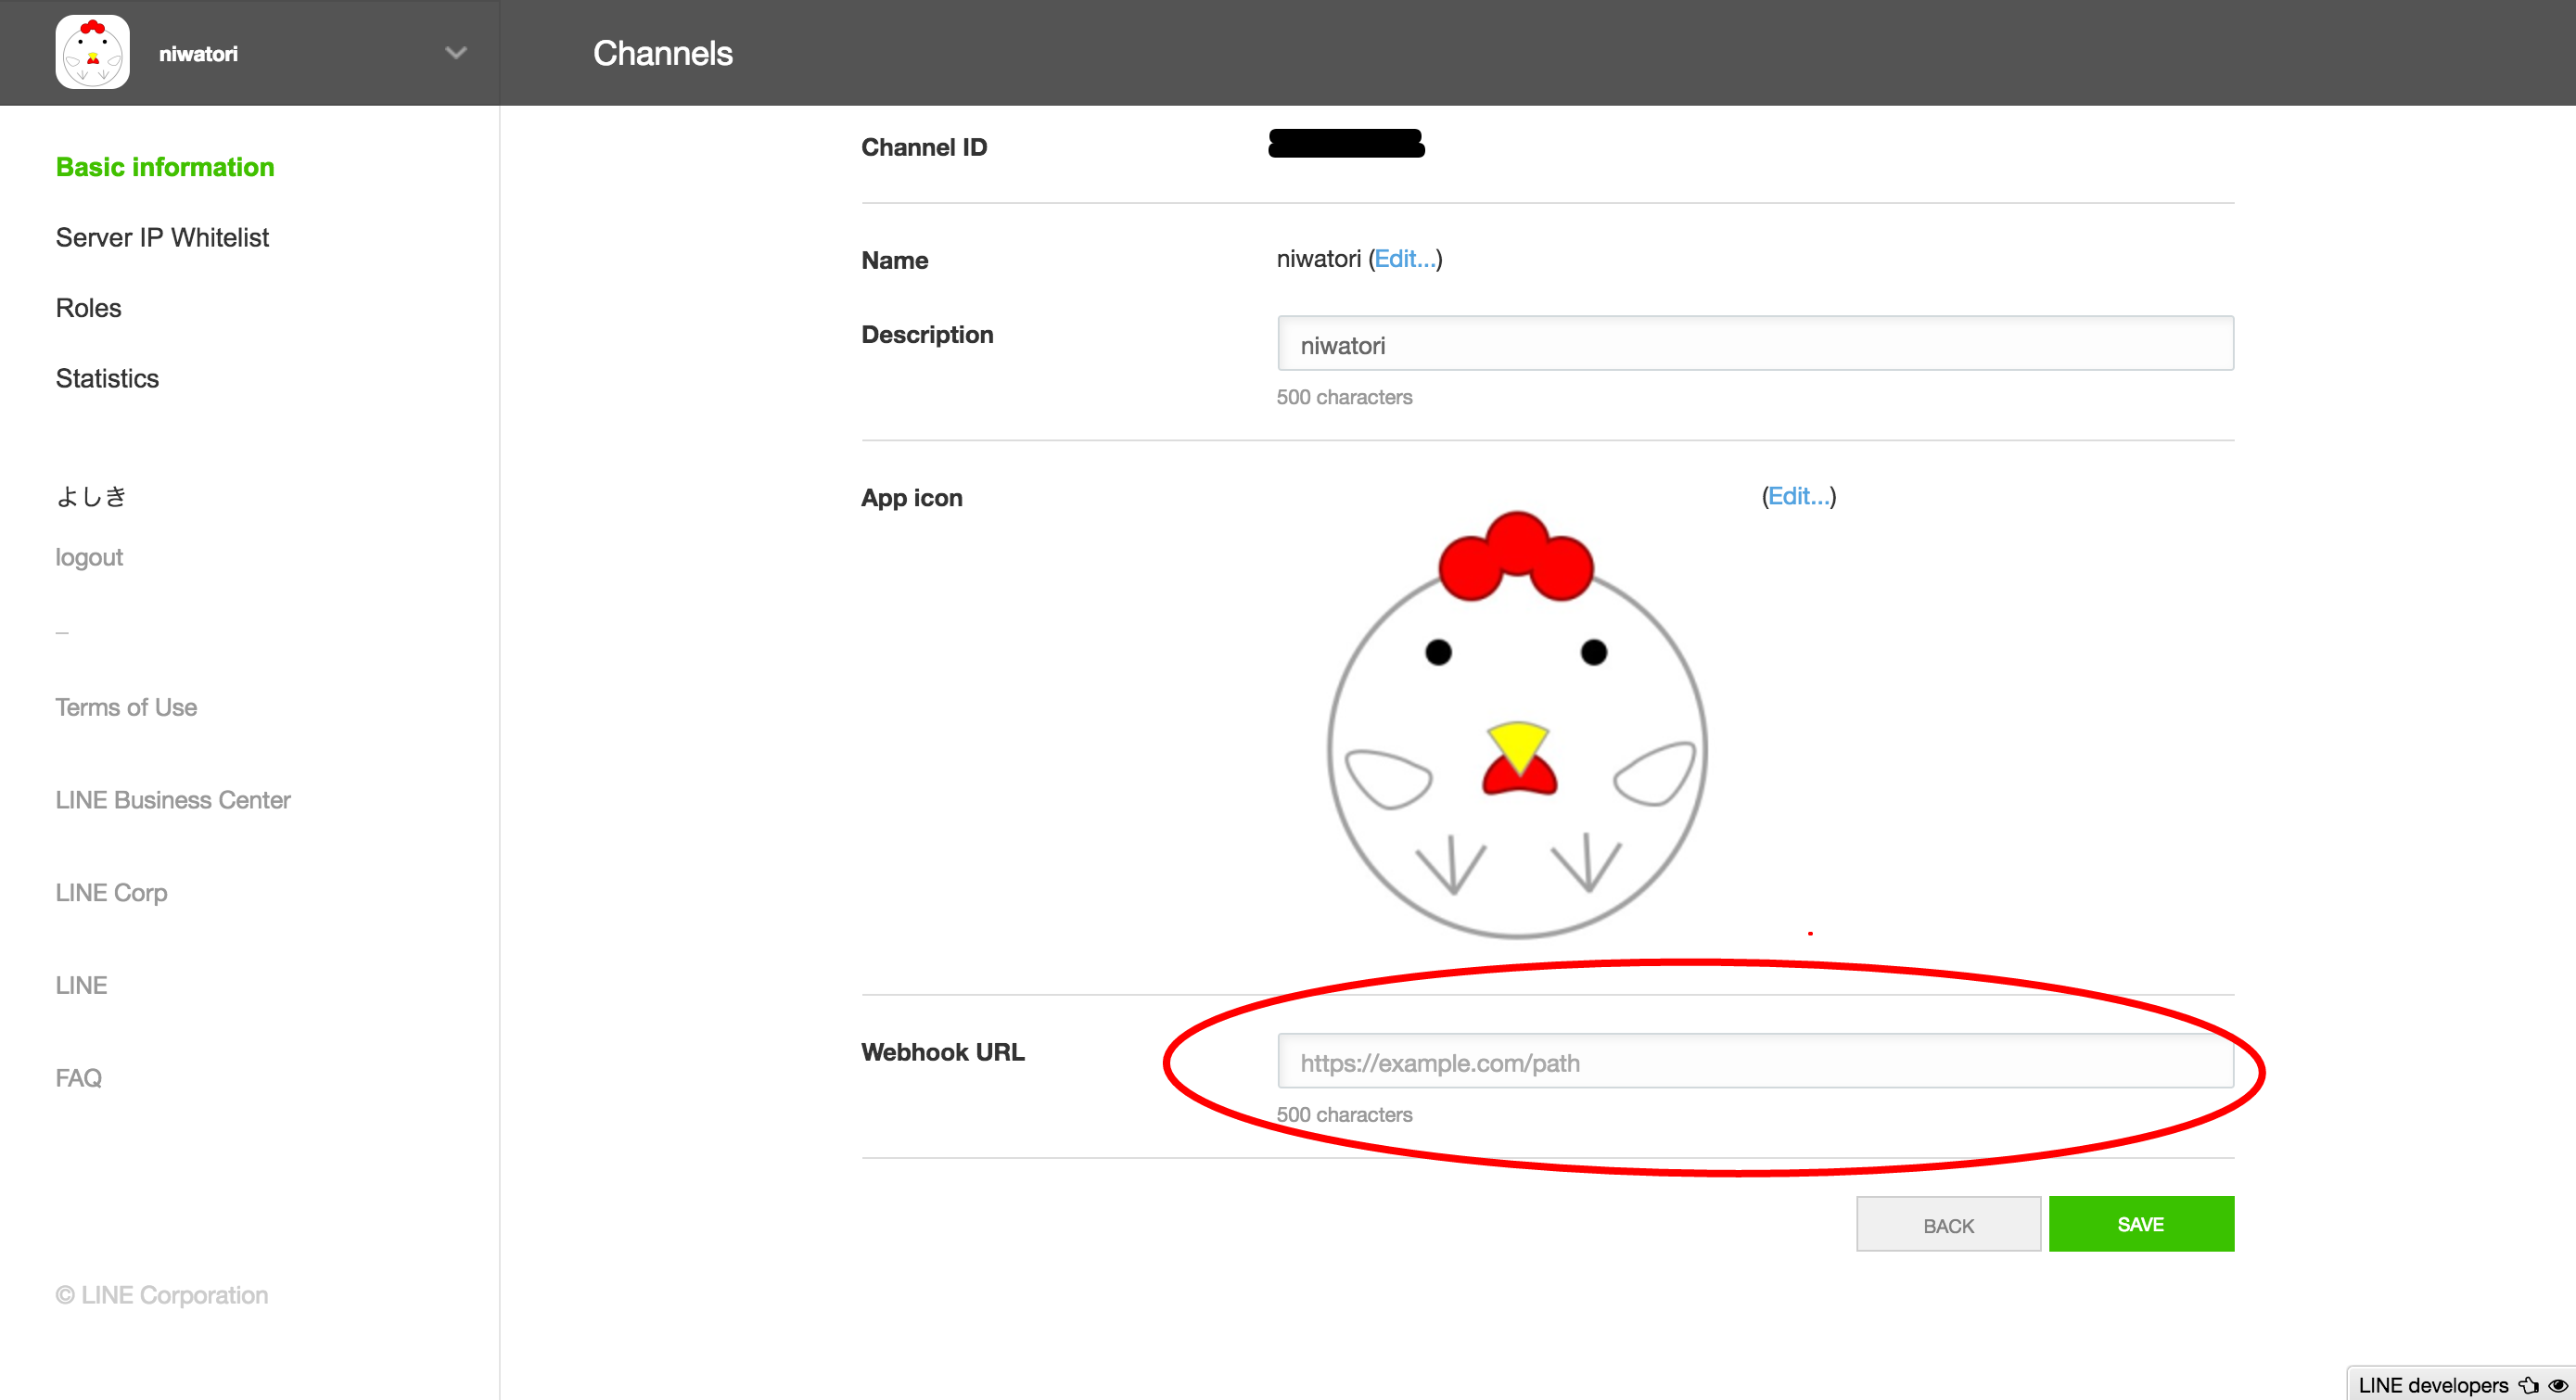Open Terms of Use link

pos(126,708)
